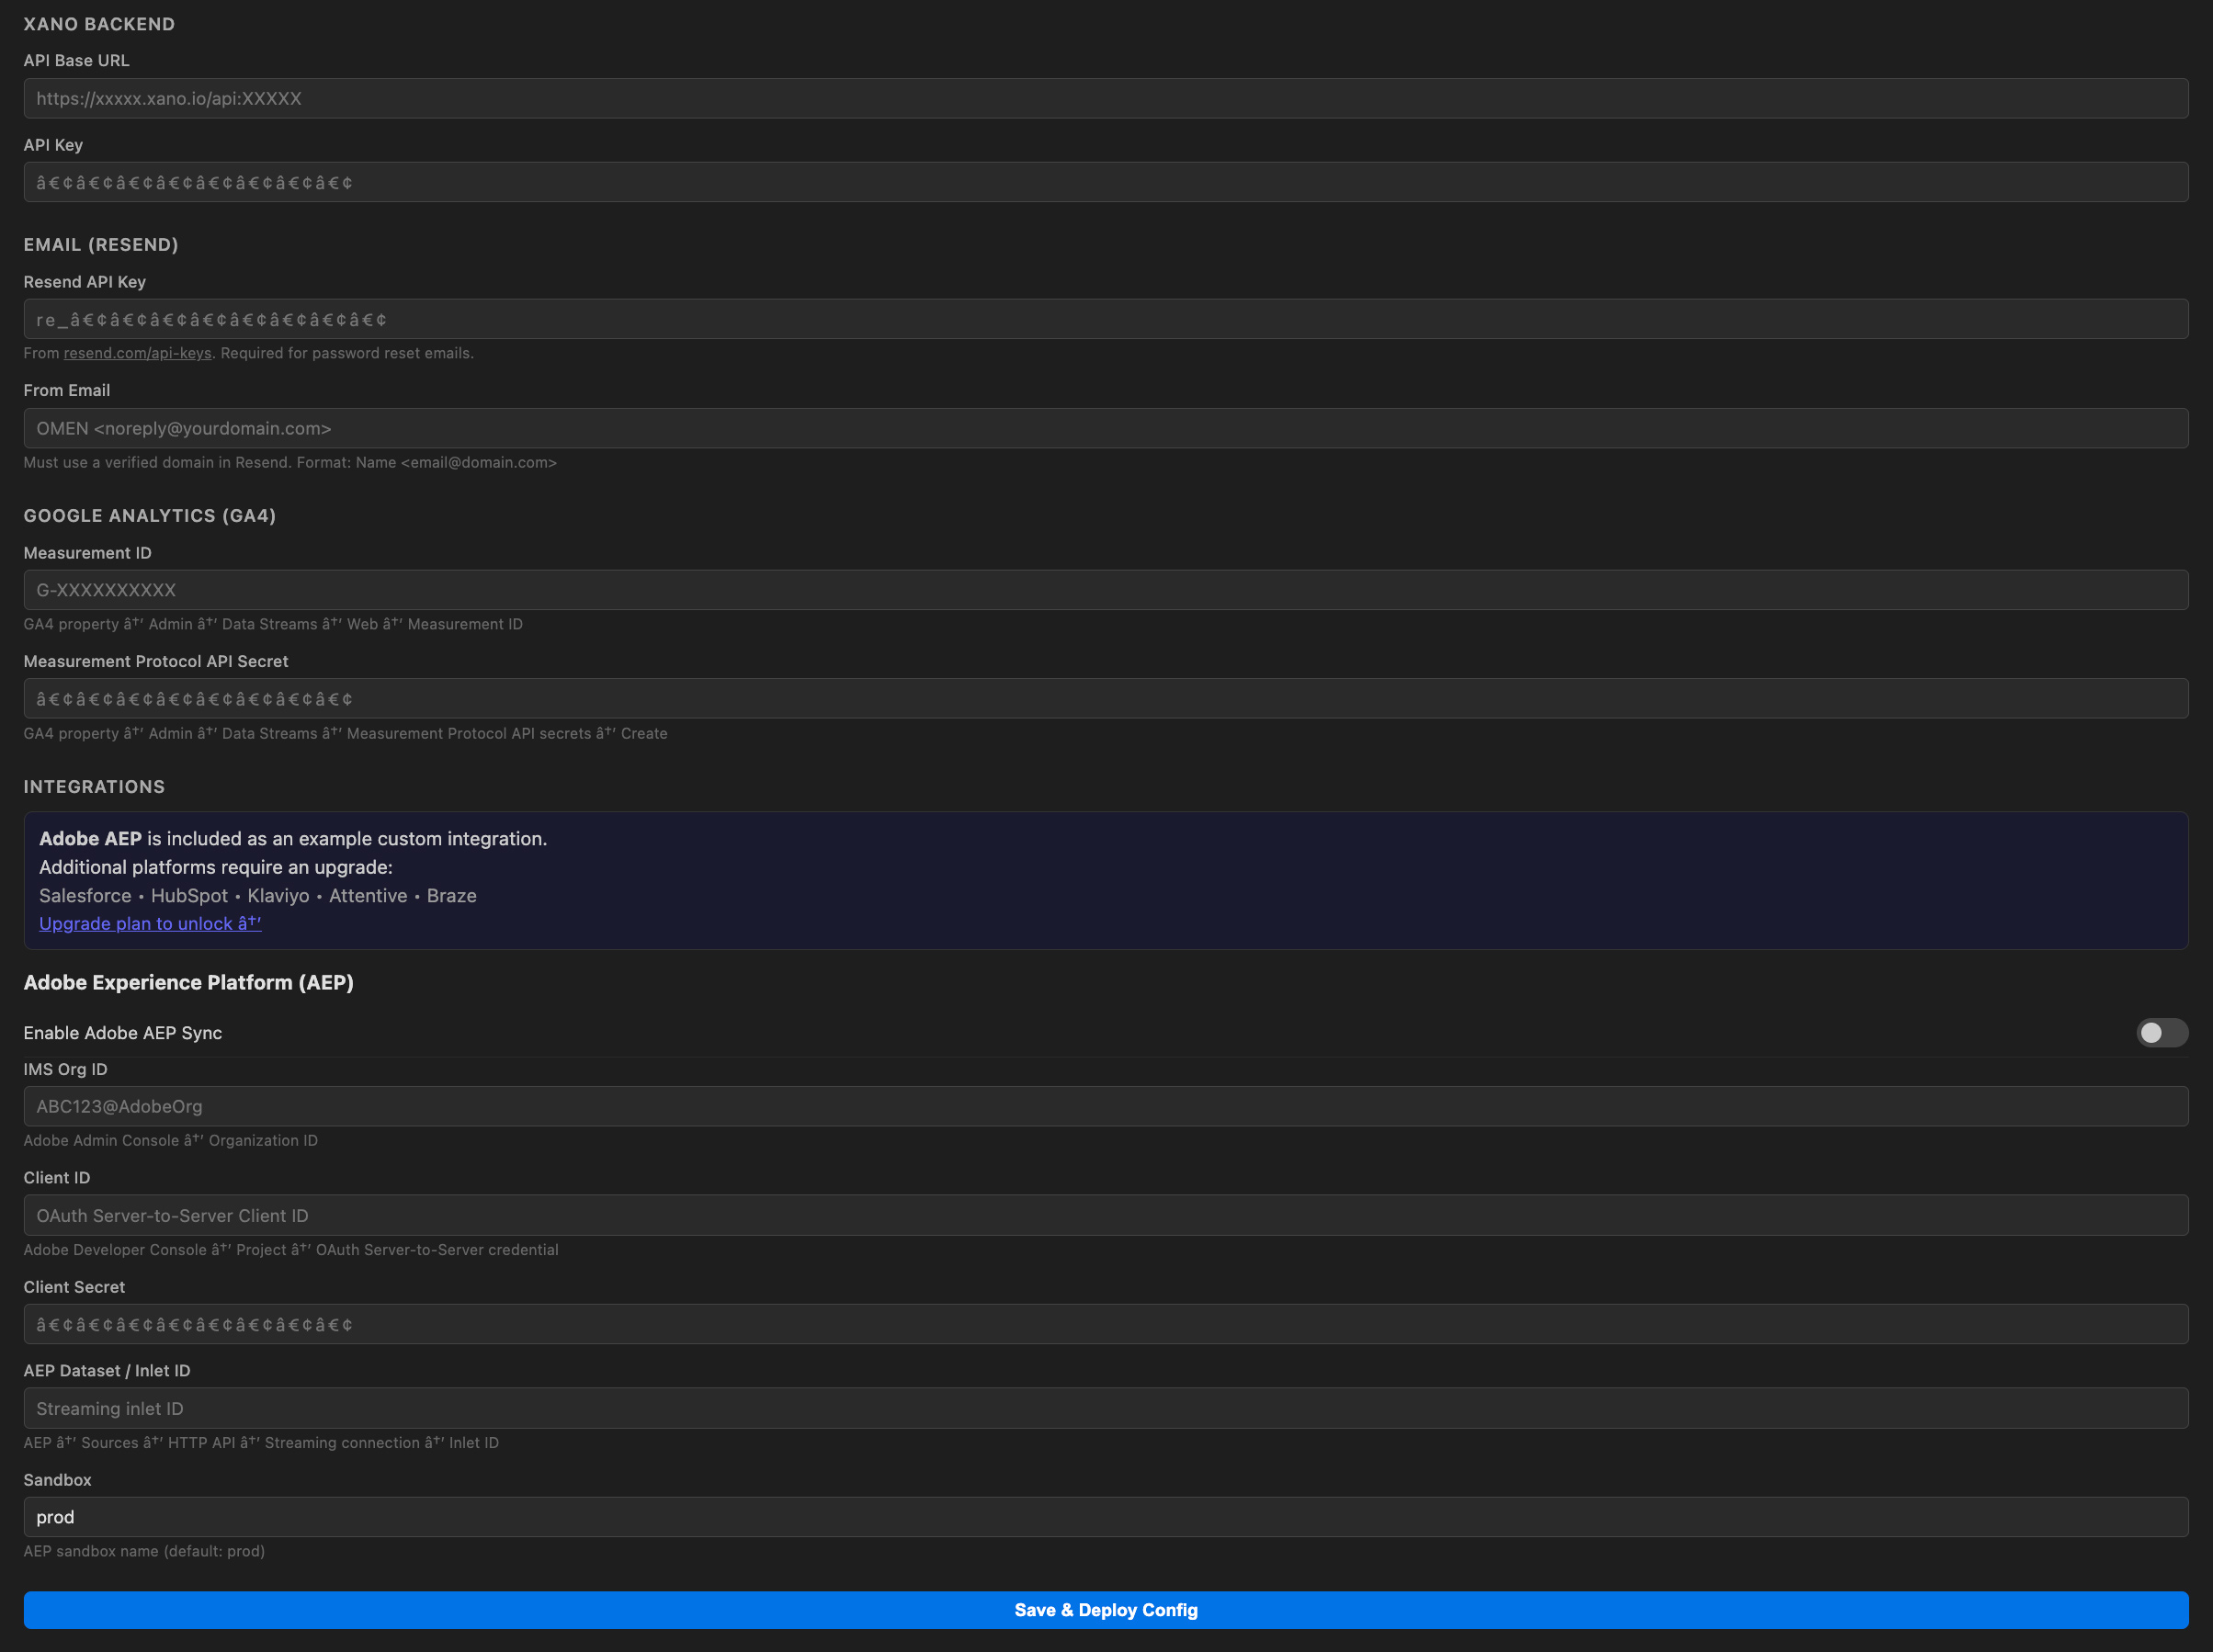2213x1652 pixels.
Task: Click the Enable Adobe AEP Sync label
Action: 123,1033
